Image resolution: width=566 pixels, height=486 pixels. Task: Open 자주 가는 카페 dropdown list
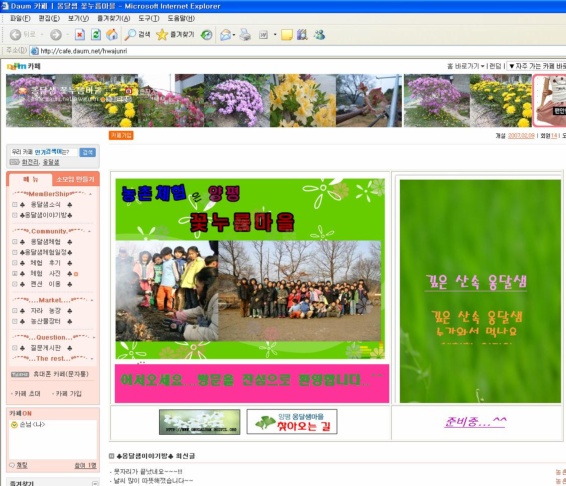(536, 66)
